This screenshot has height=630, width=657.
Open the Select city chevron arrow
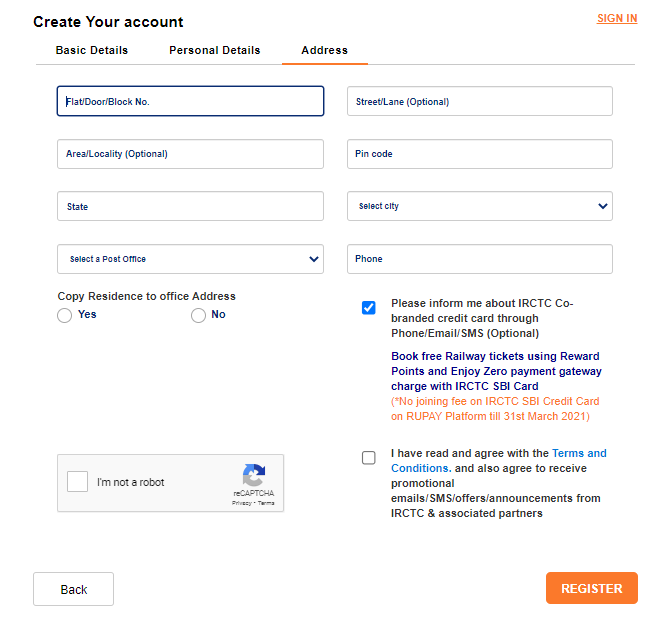603,206
